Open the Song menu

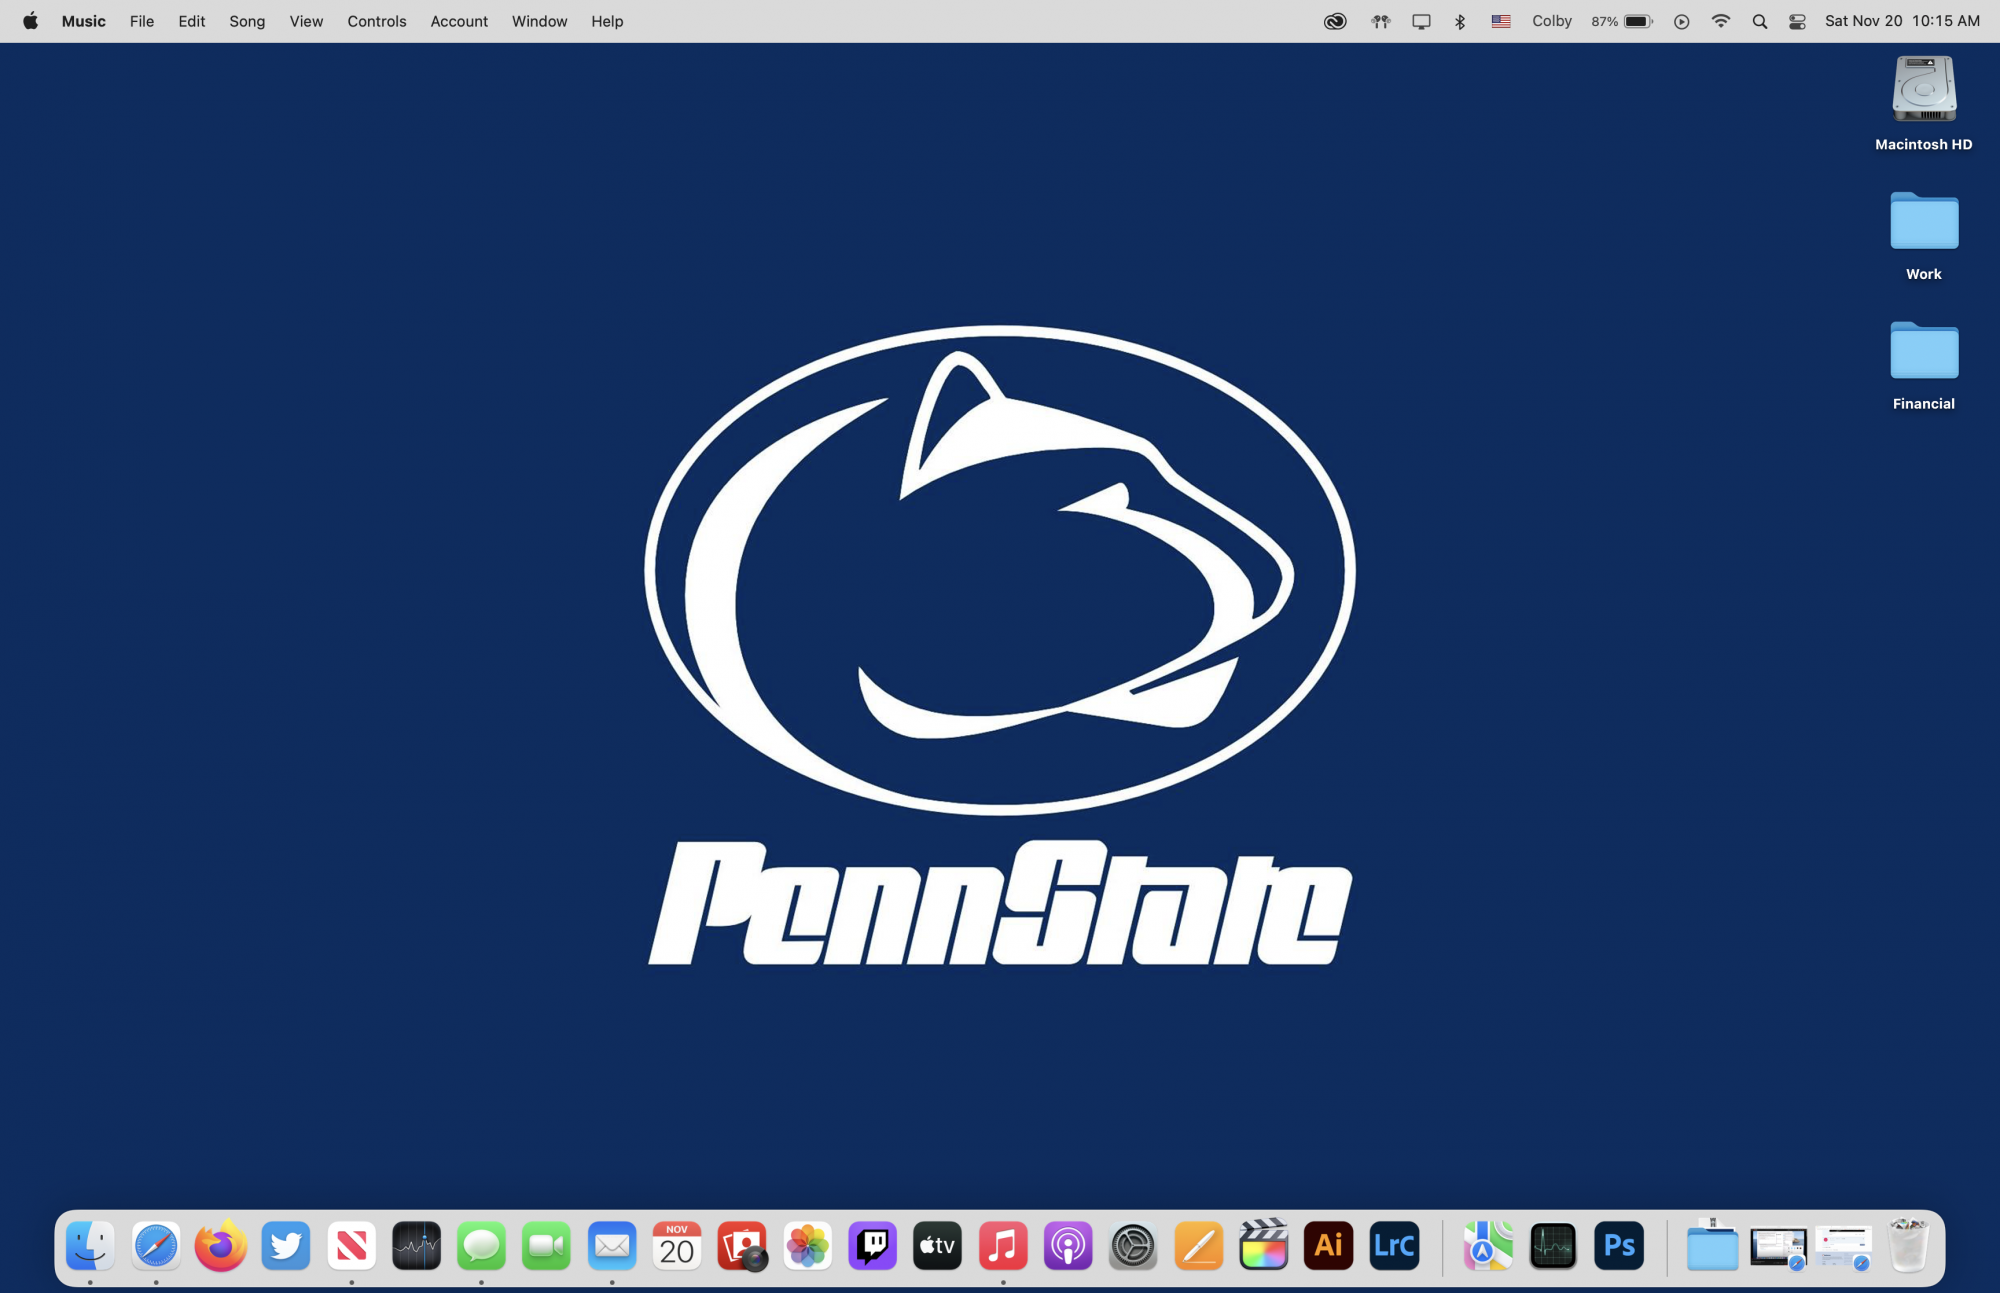click(247, 21)
